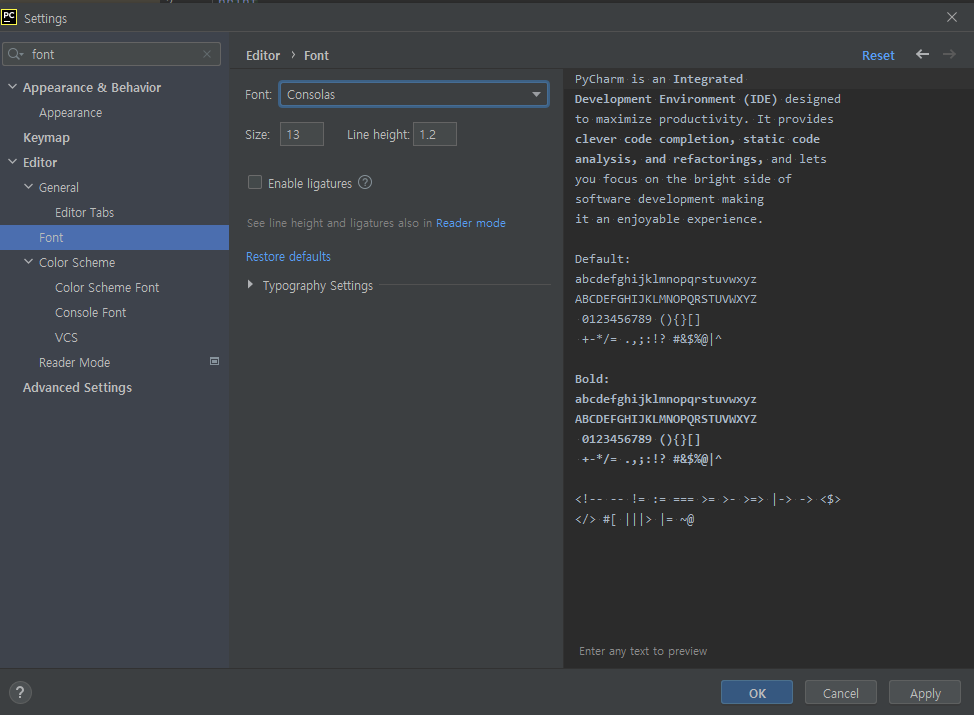Open the Font dropdown showing Consolas
Viewport: 974px width, 715px height.
coord(414,94)
